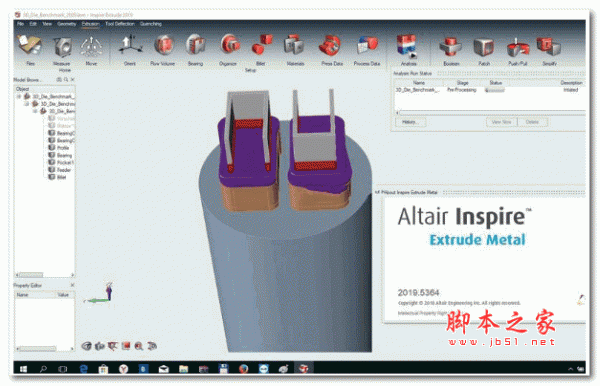Screen dimensions: 600x386
Task: Click the View Now button
Action: (501, 122)
